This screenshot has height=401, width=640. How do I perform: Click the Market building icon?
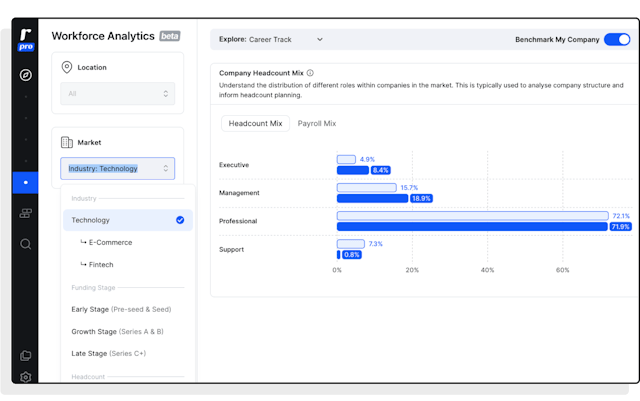67,143
